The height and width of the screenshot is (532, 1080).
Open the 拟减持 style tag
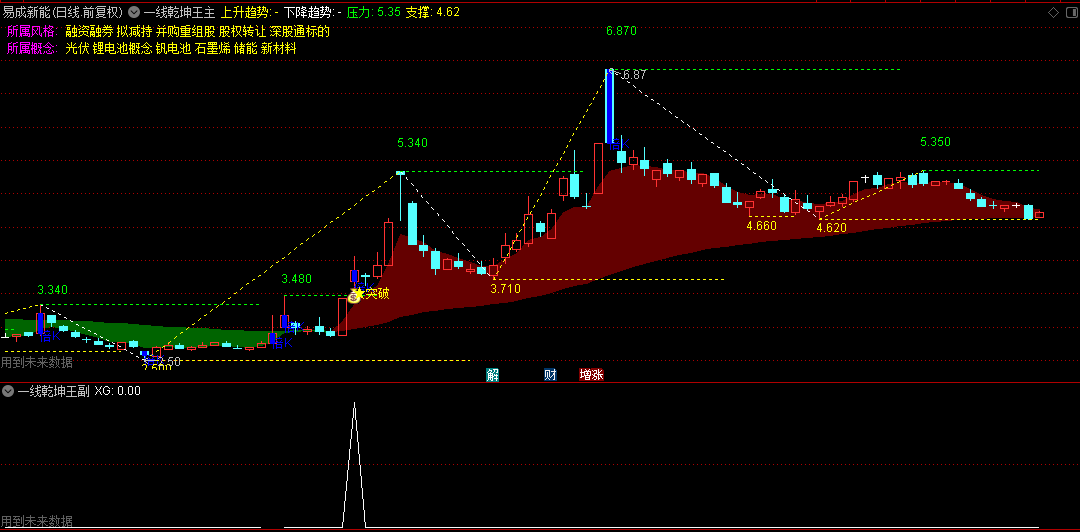click(x=134, y=31)
